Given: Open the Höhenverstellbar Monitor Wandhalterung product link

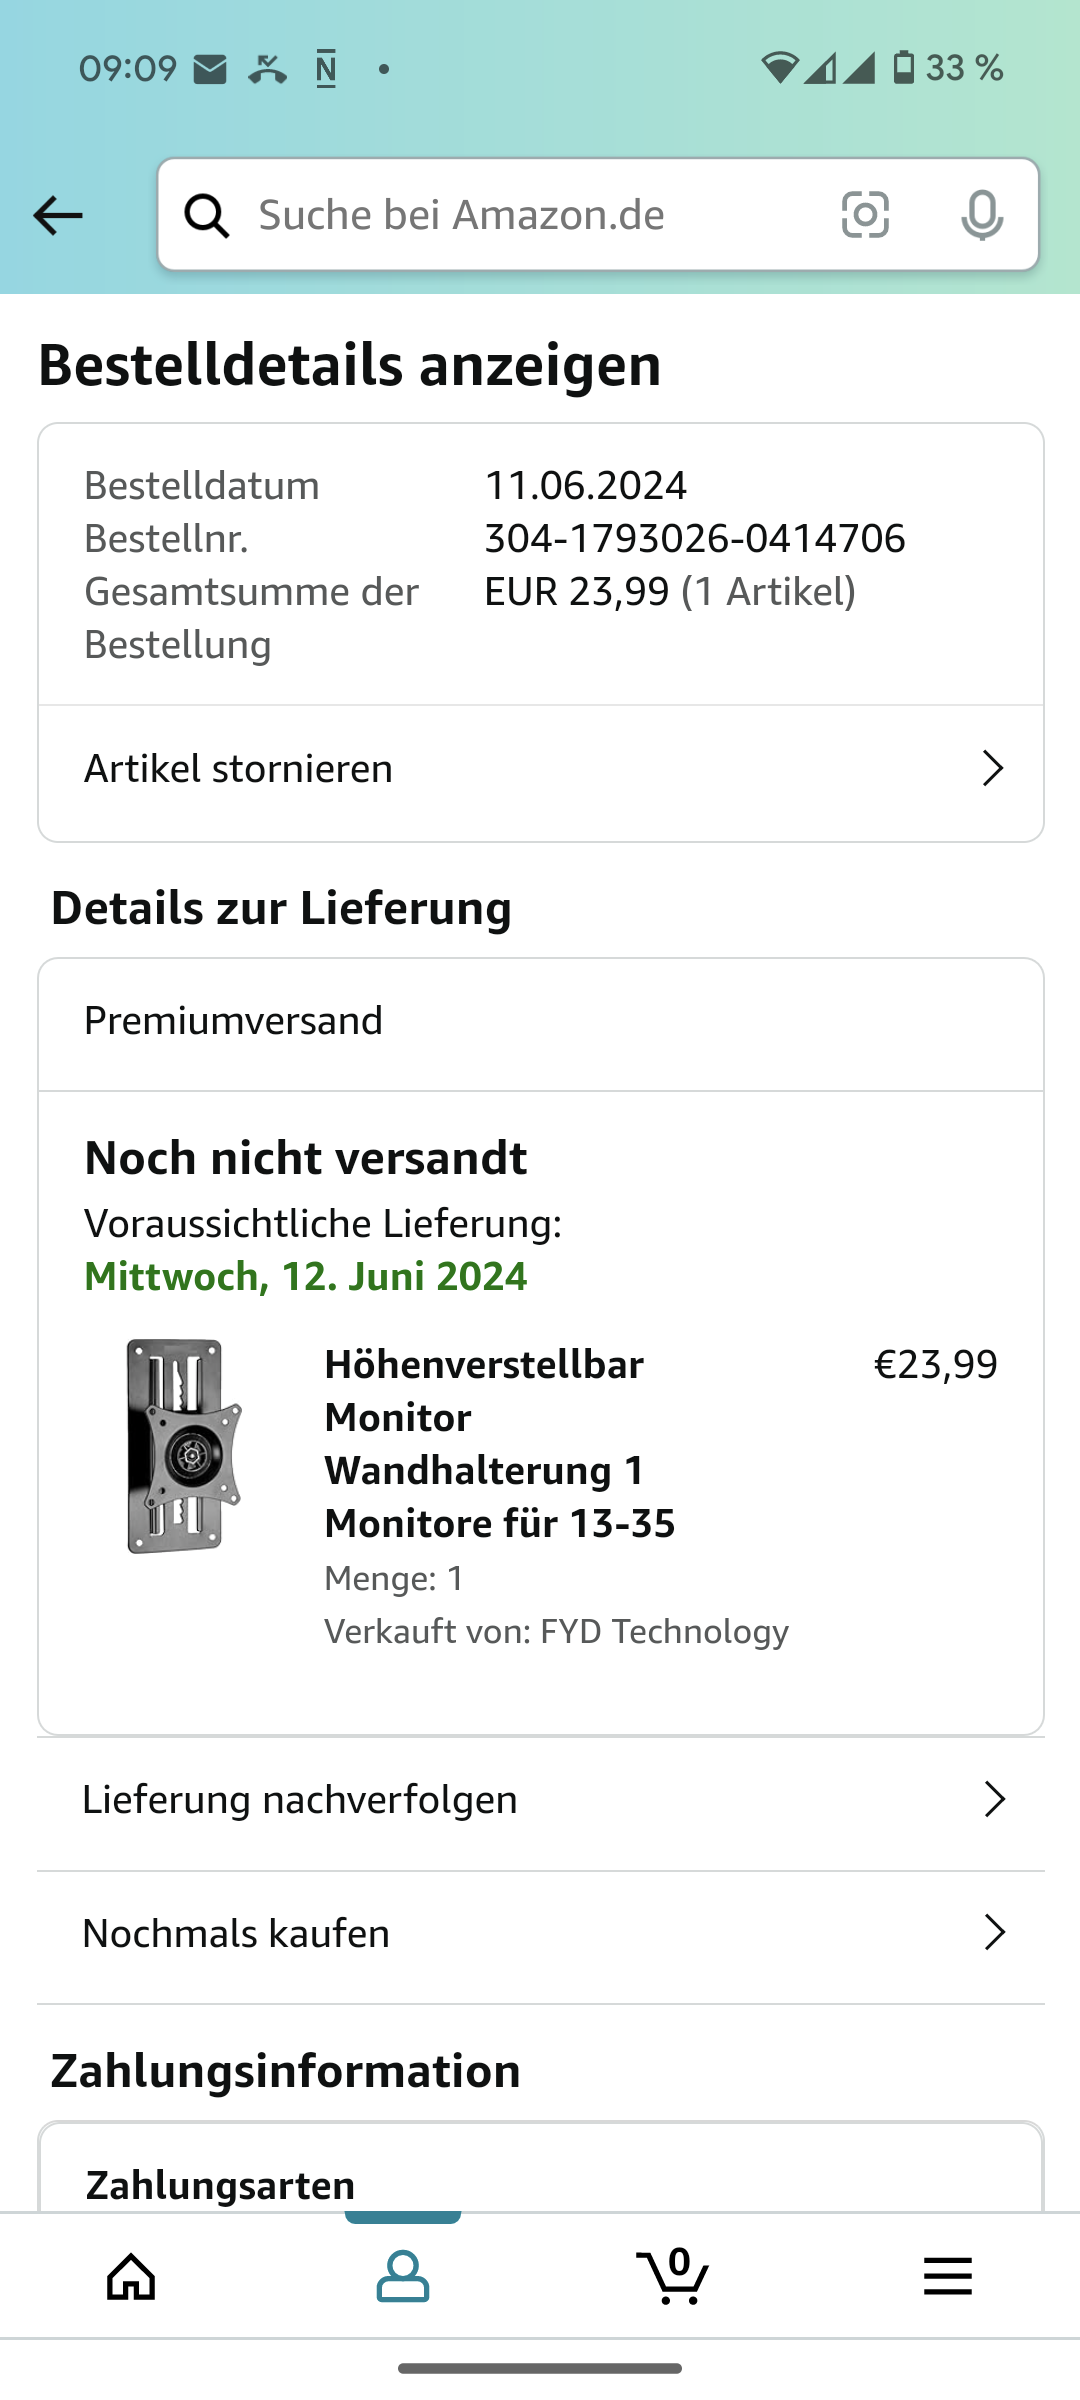Looking at the screenshot, I should coord(500,1444).
